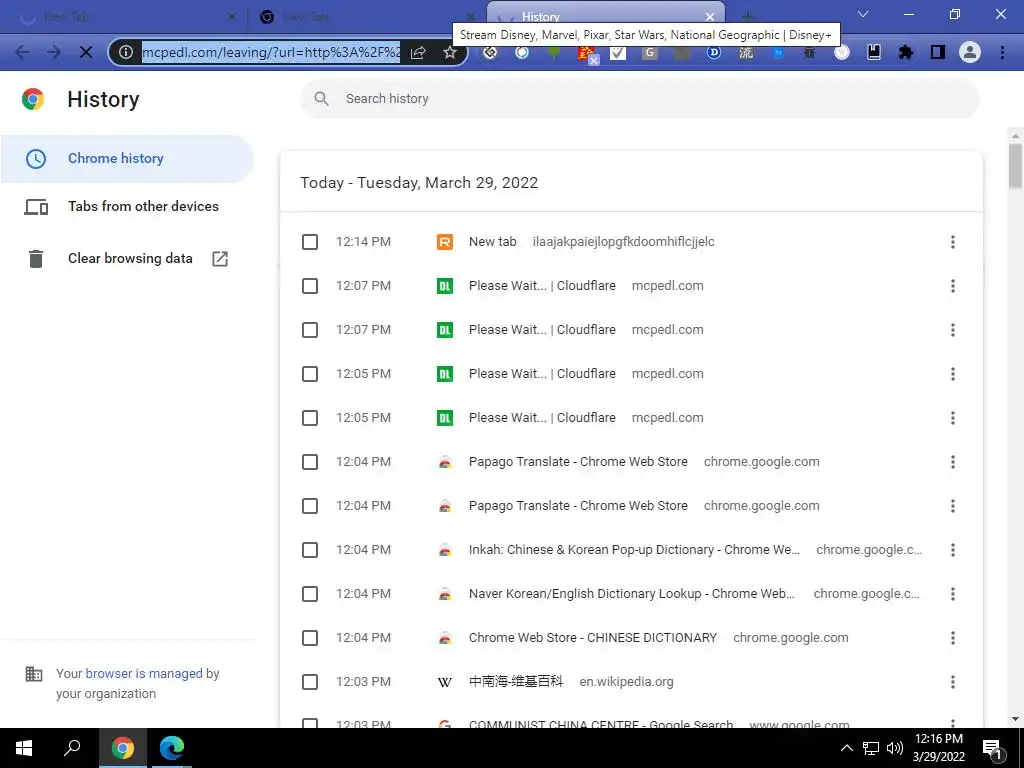Select Chrome history in the sidebar
This screenshot has width=1024, height=768.
127,159
